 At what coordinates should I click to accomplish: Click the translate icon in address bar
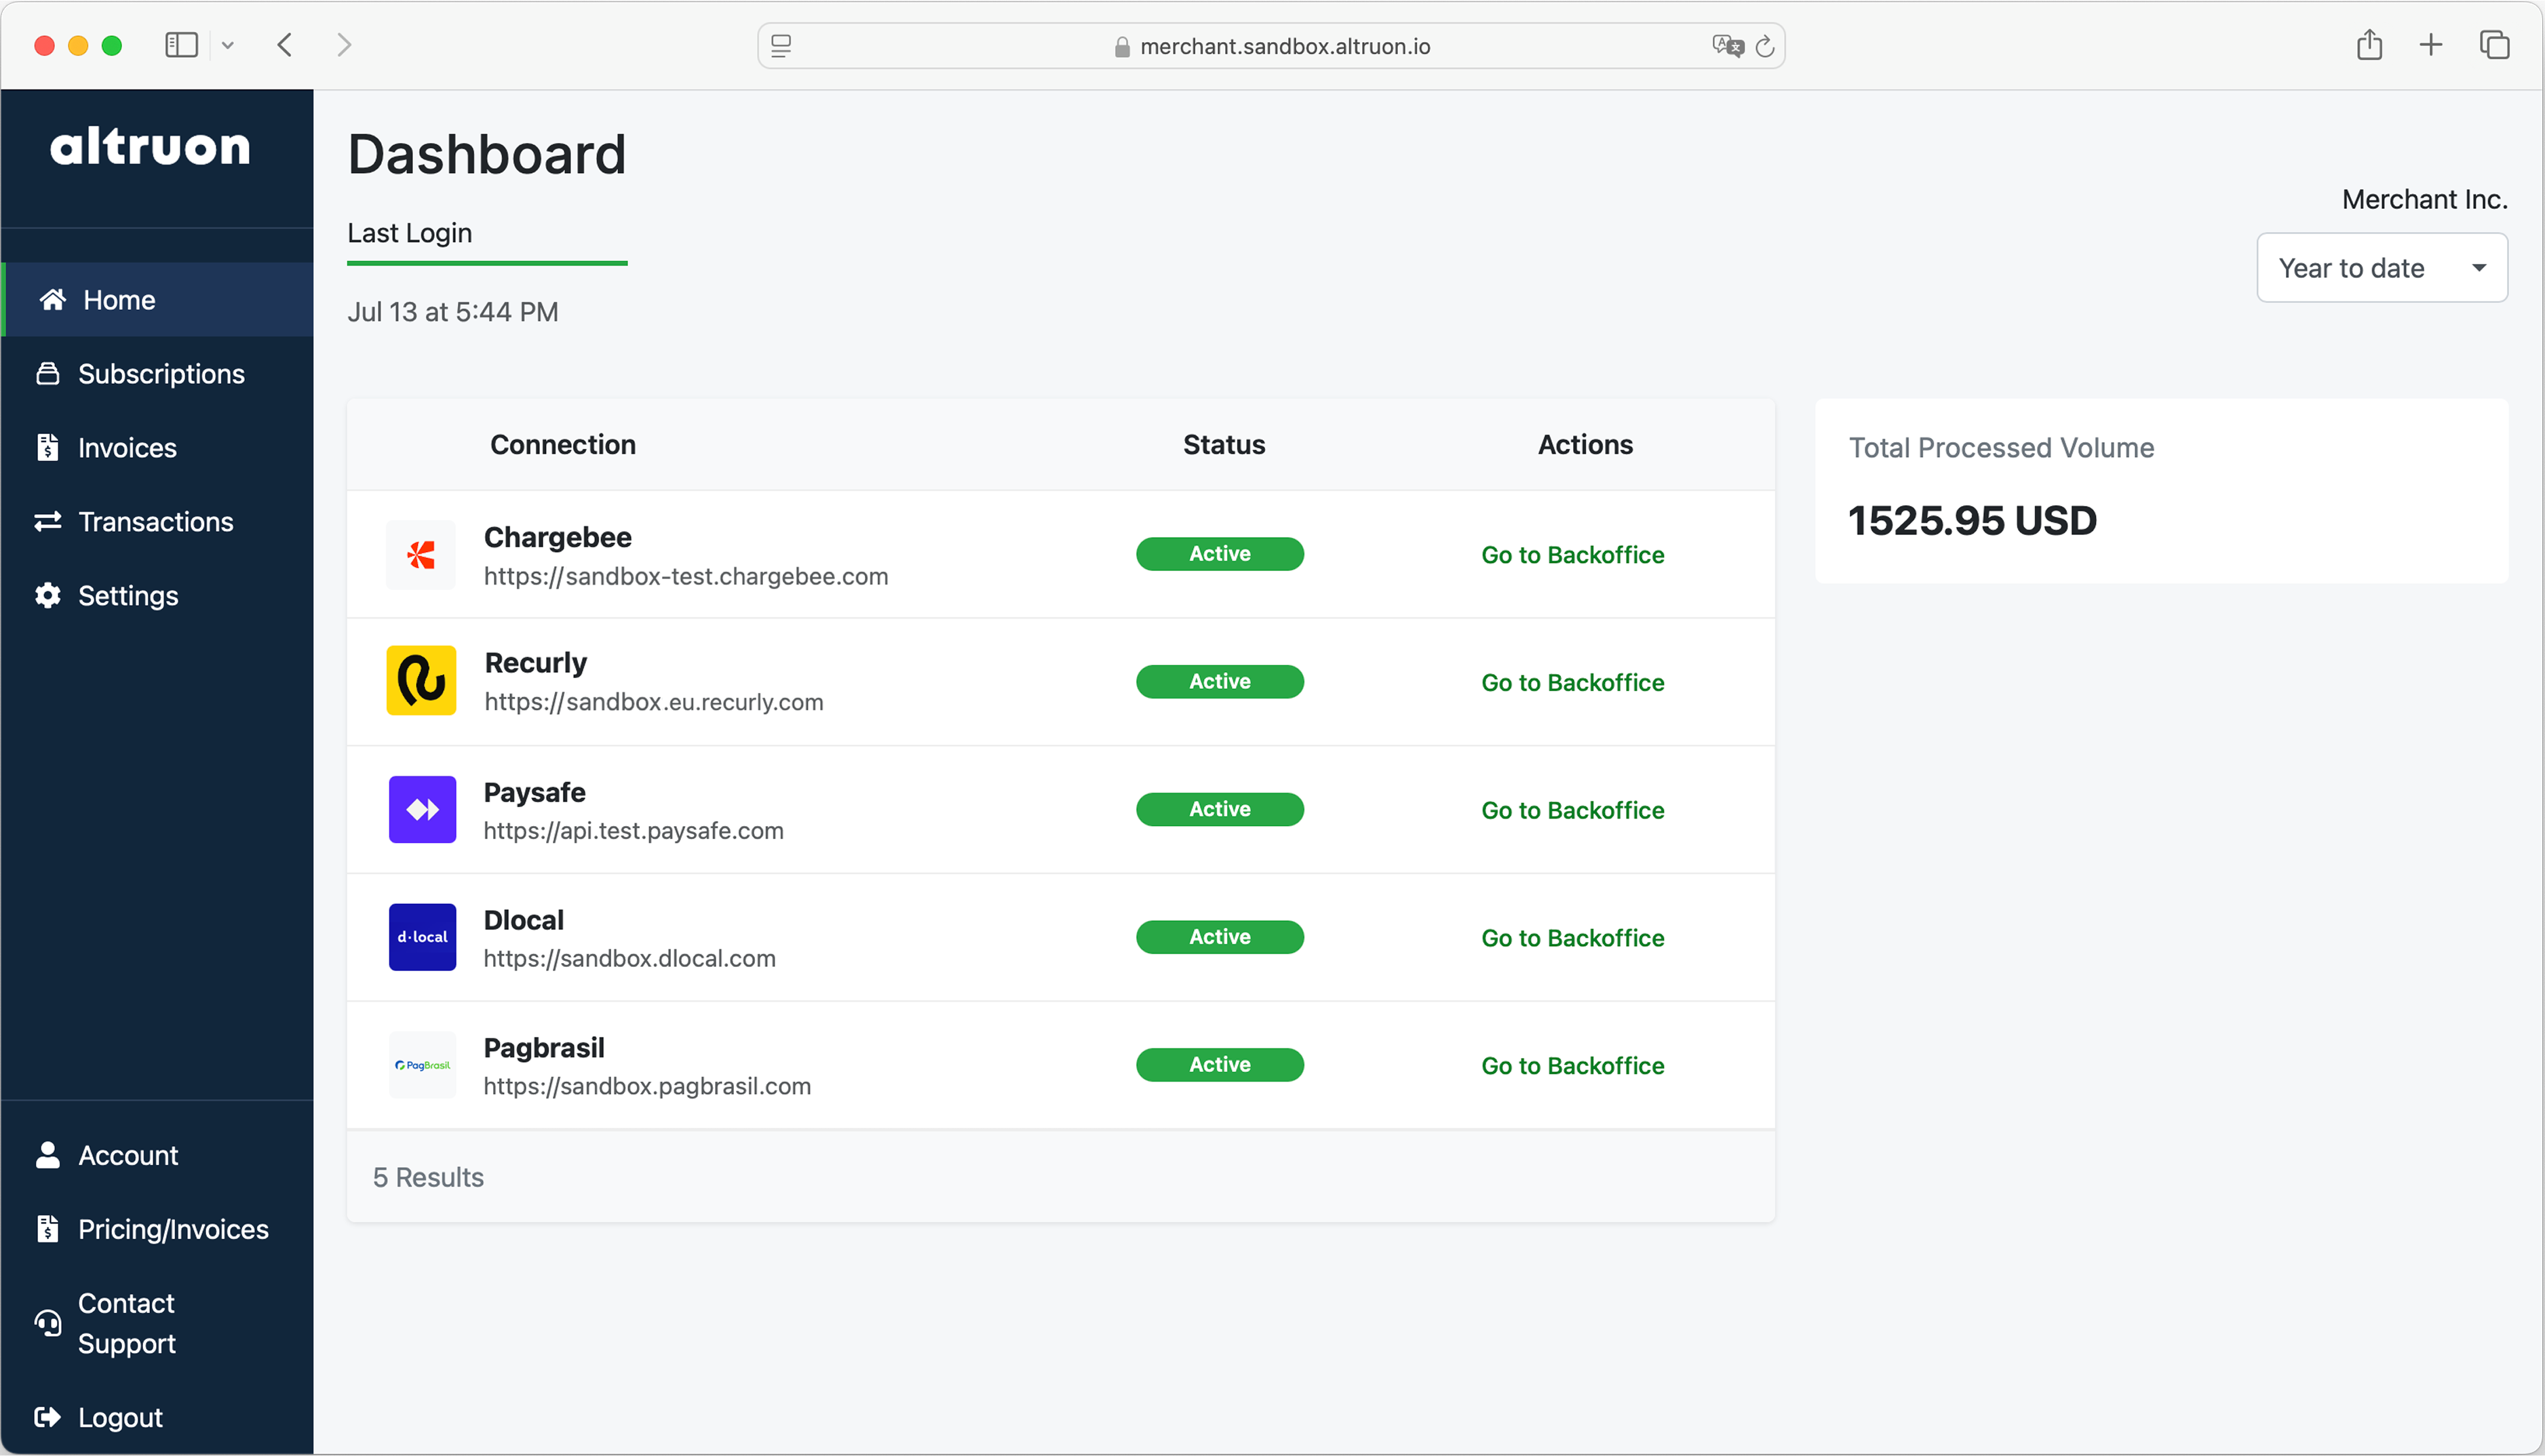(x=1727, y=46)
